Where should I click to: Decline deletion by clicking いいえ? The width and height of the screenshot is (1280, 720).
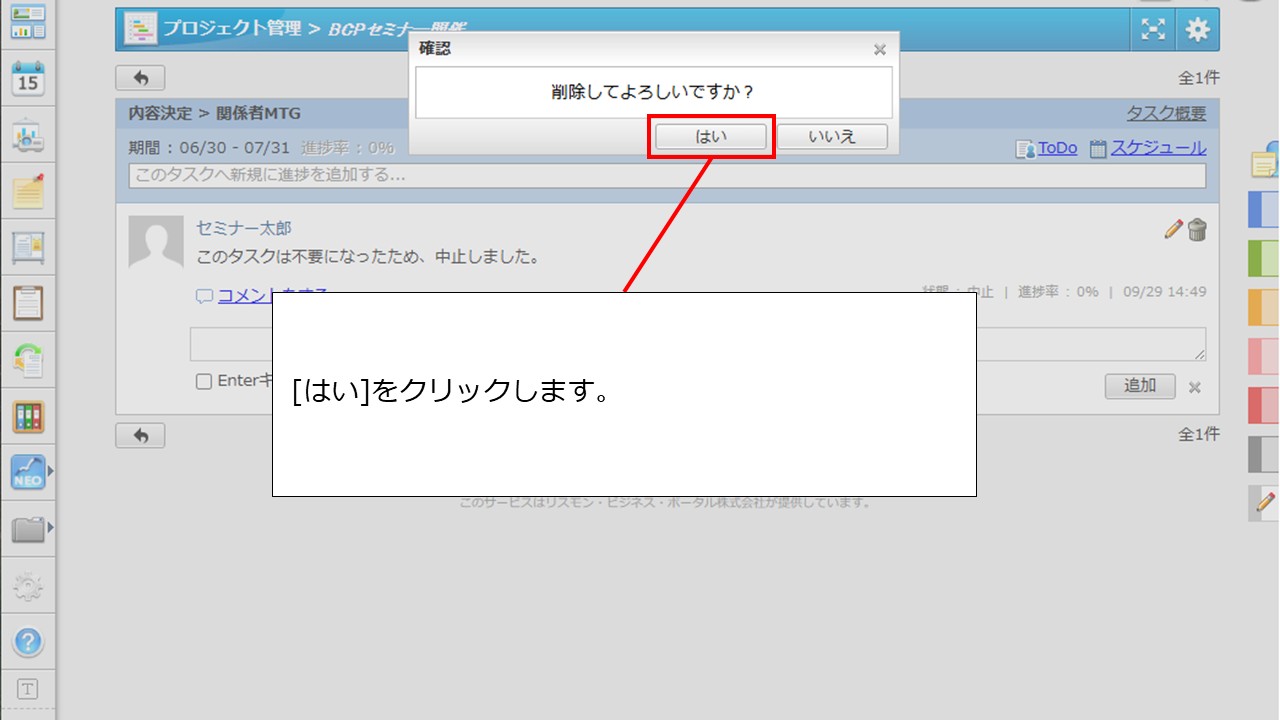[x=832, y=137]
